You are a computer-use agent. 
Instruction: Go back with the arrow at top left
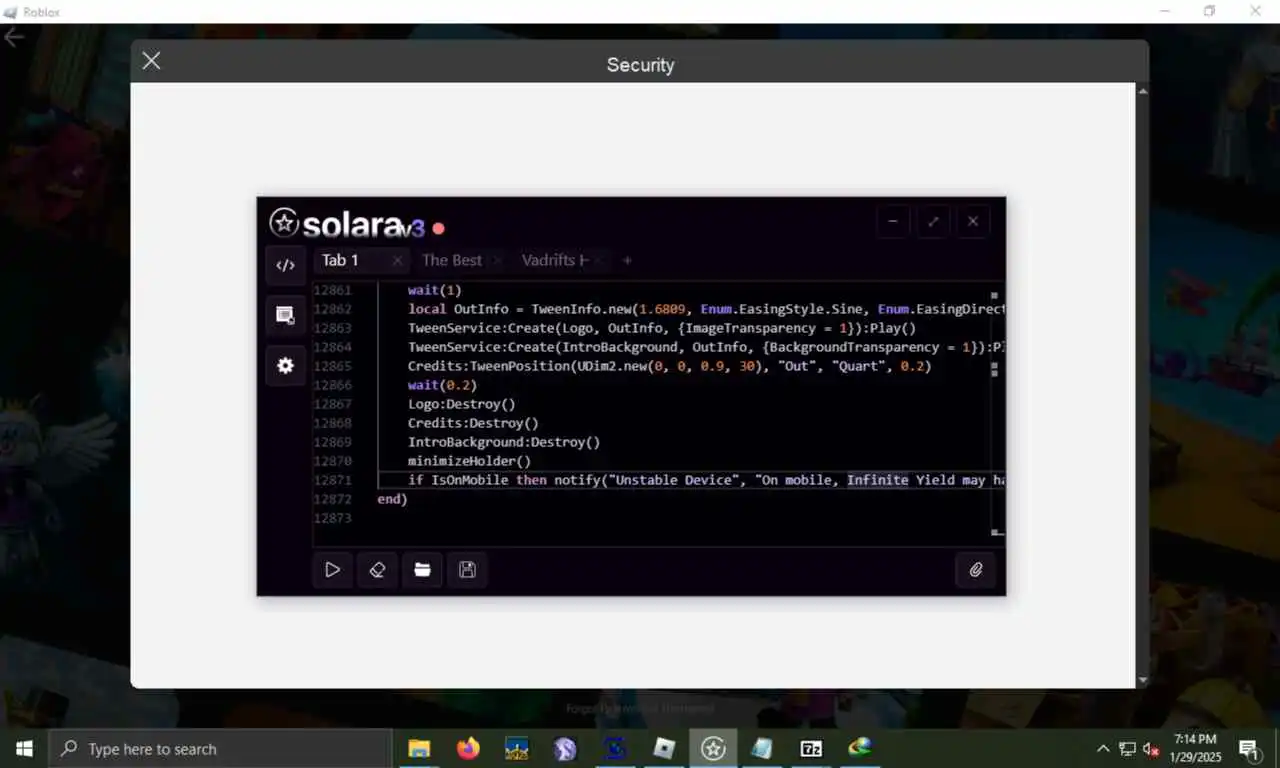point(13,37)
